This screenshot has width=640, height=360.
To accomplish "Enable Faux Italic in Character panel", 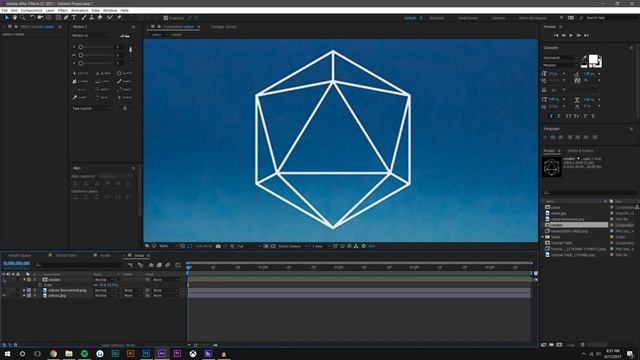I will [559, 116].
